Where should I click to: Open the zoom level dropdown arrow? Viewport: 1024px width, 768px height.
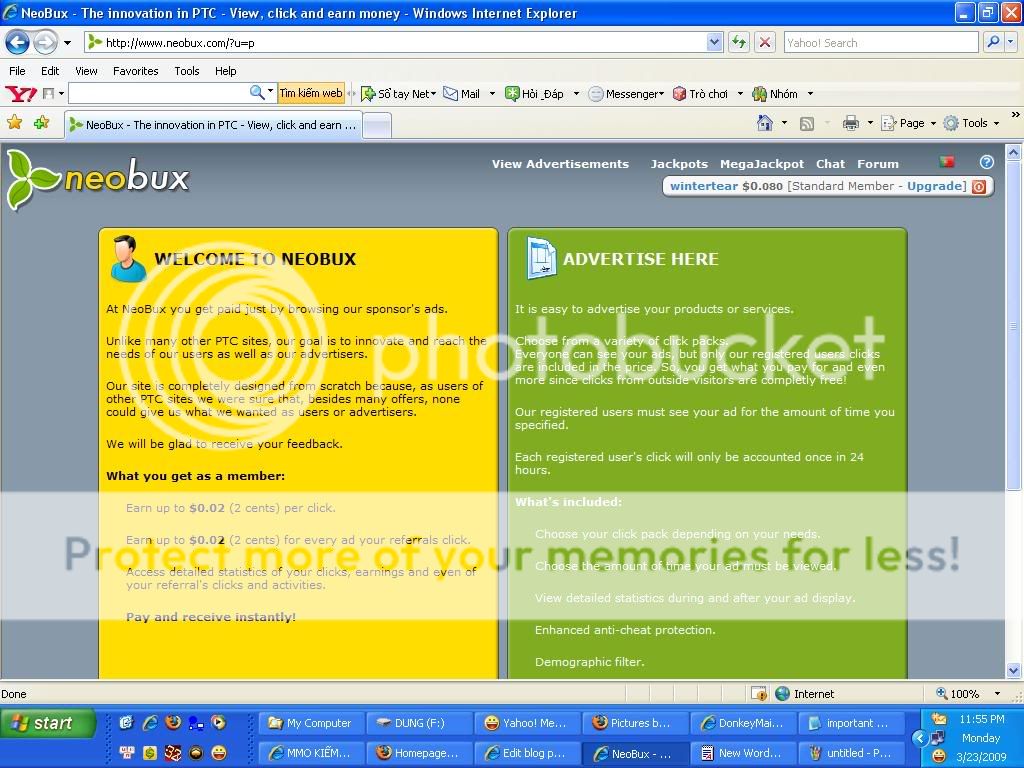click(x=997, y=694)
